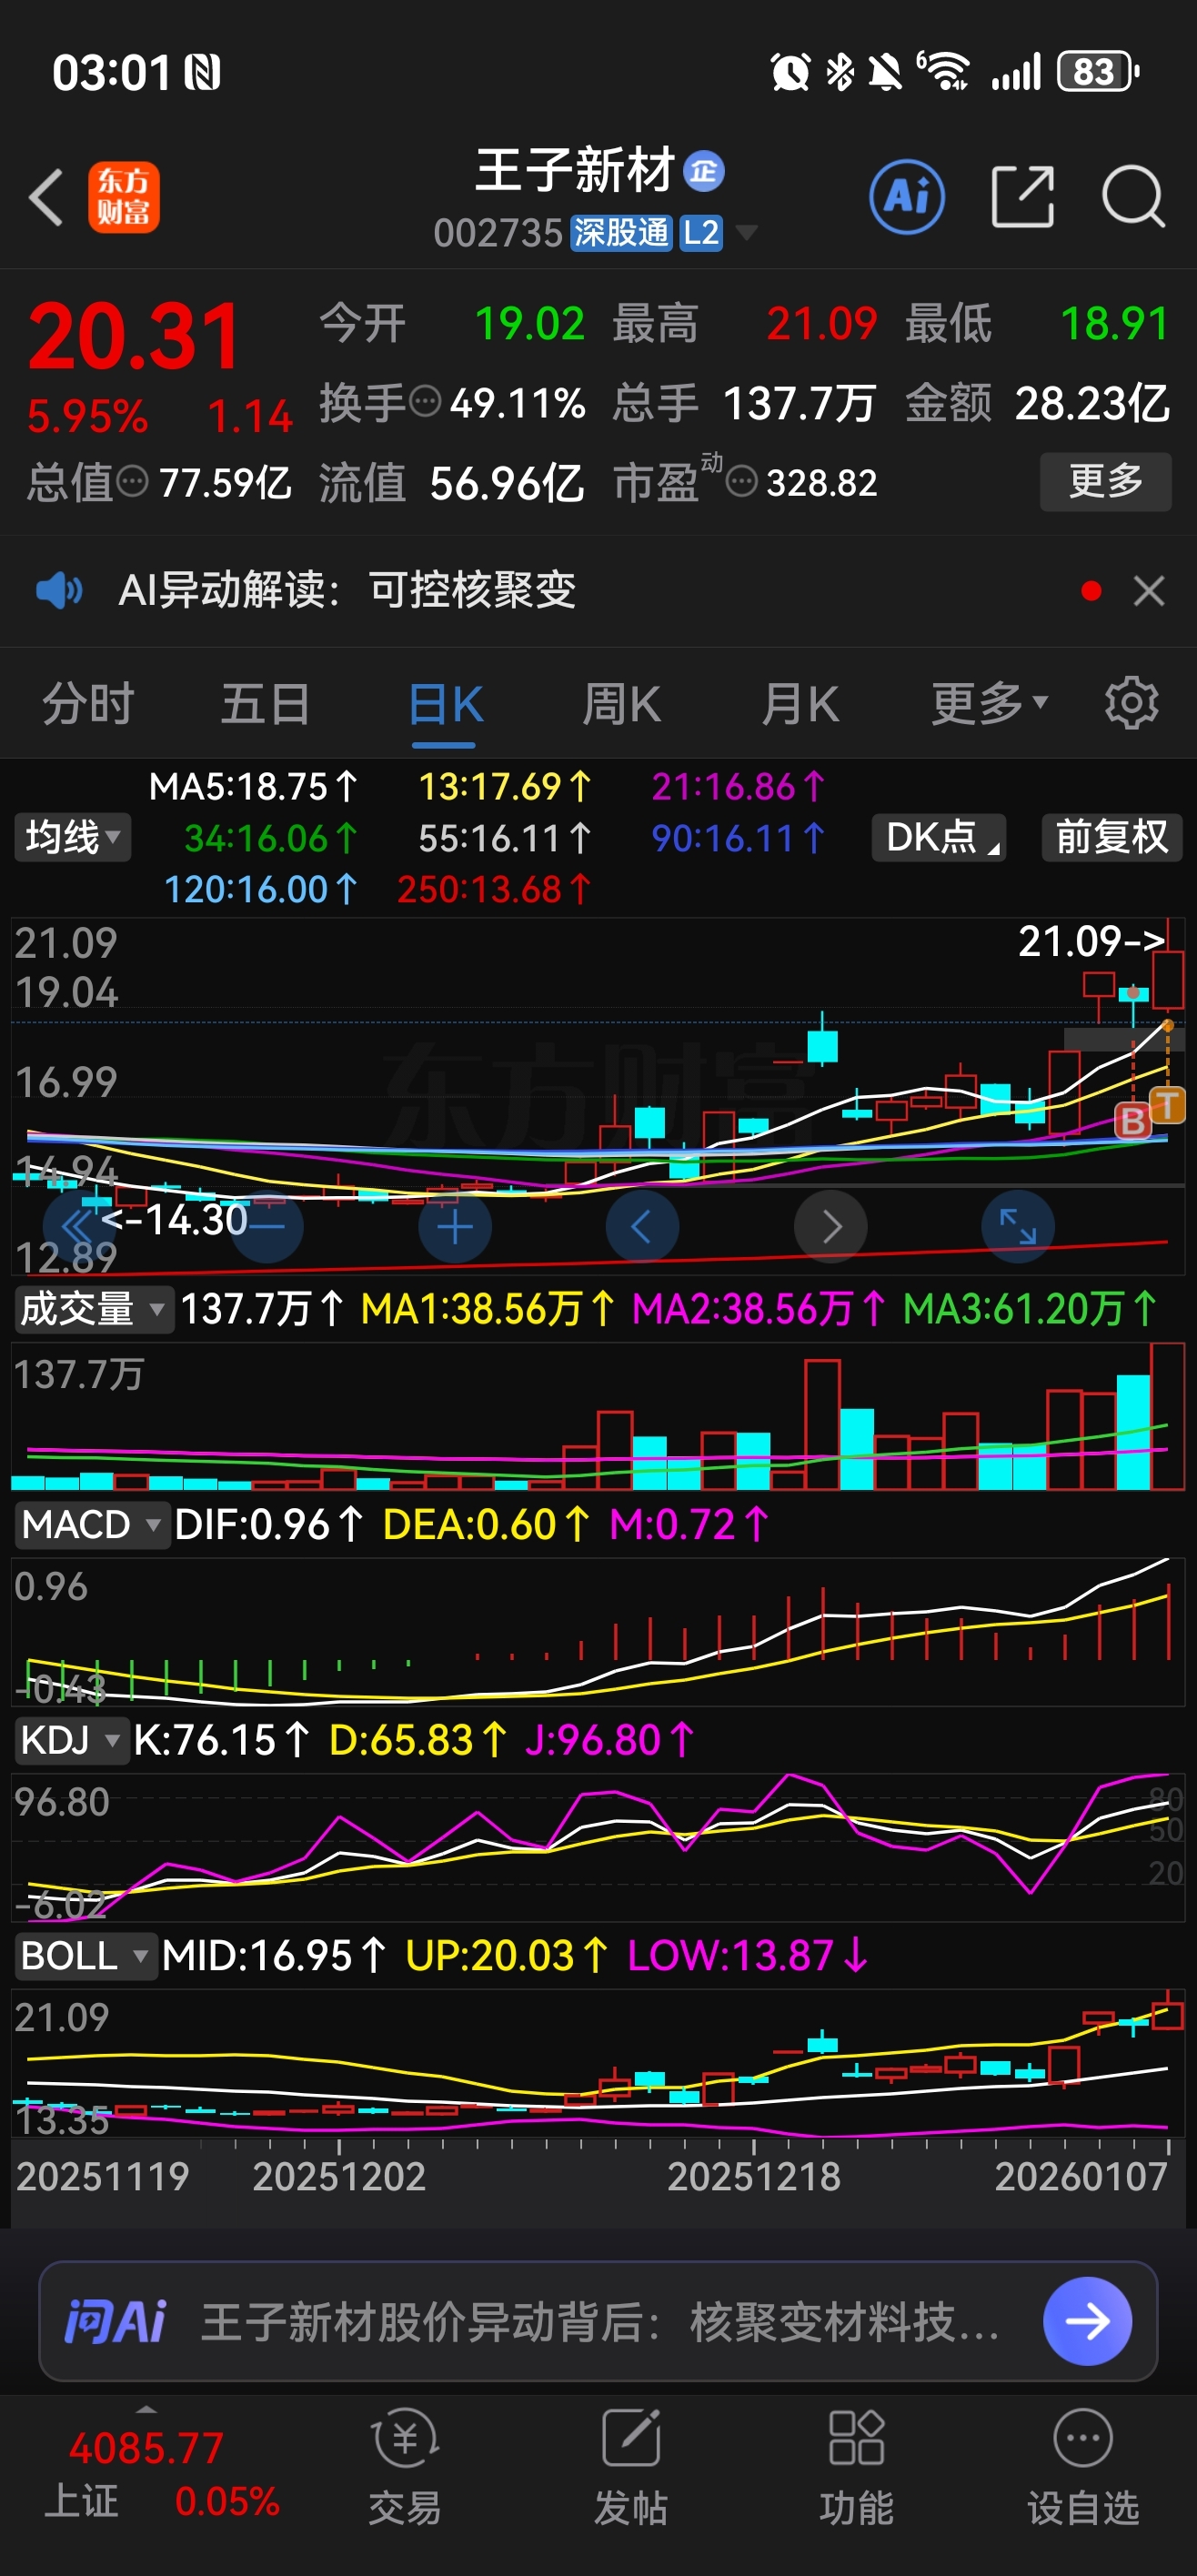
Task: Move chart left with arrow button
Action: tap(642, 1226)
